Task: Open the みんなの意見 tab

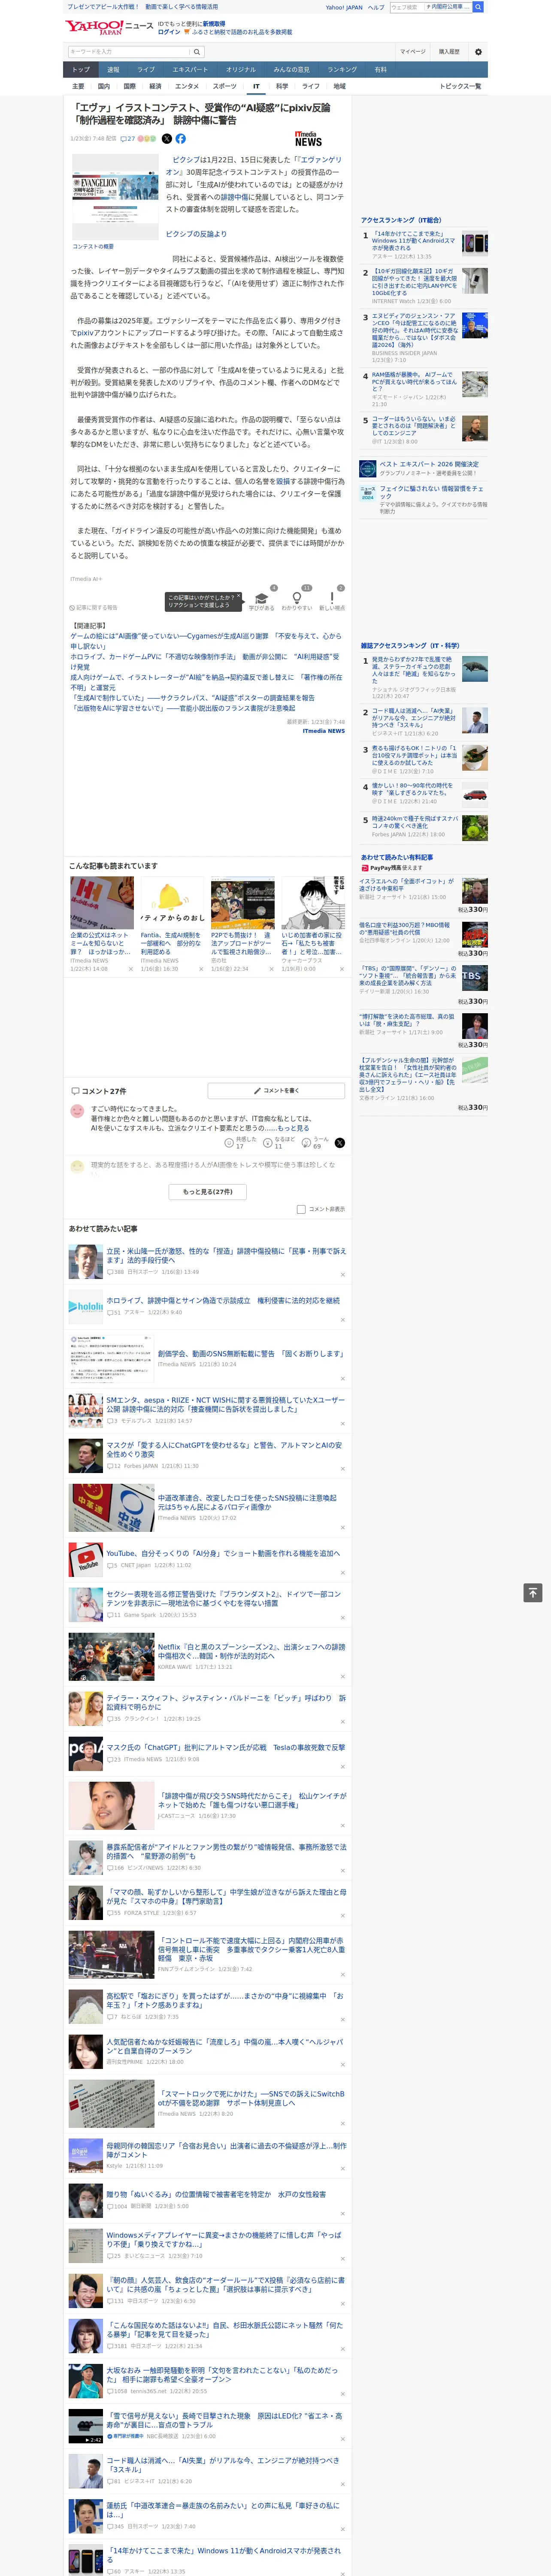Action: [291, 70]
